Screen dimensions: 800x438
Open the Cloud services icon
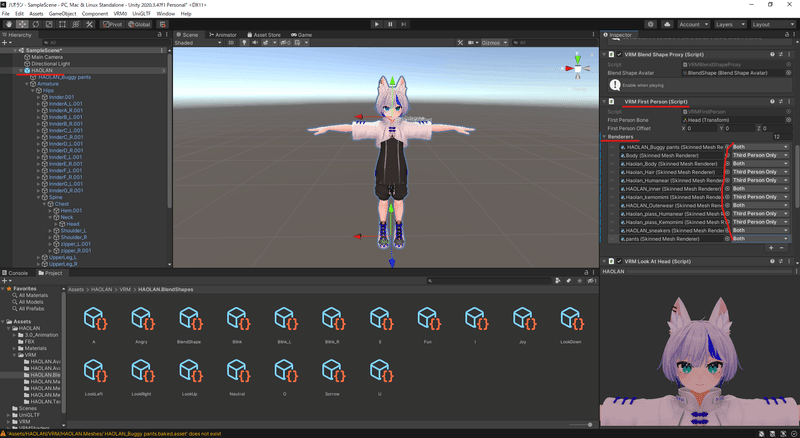pyautogui.click(x=667, y=24)
